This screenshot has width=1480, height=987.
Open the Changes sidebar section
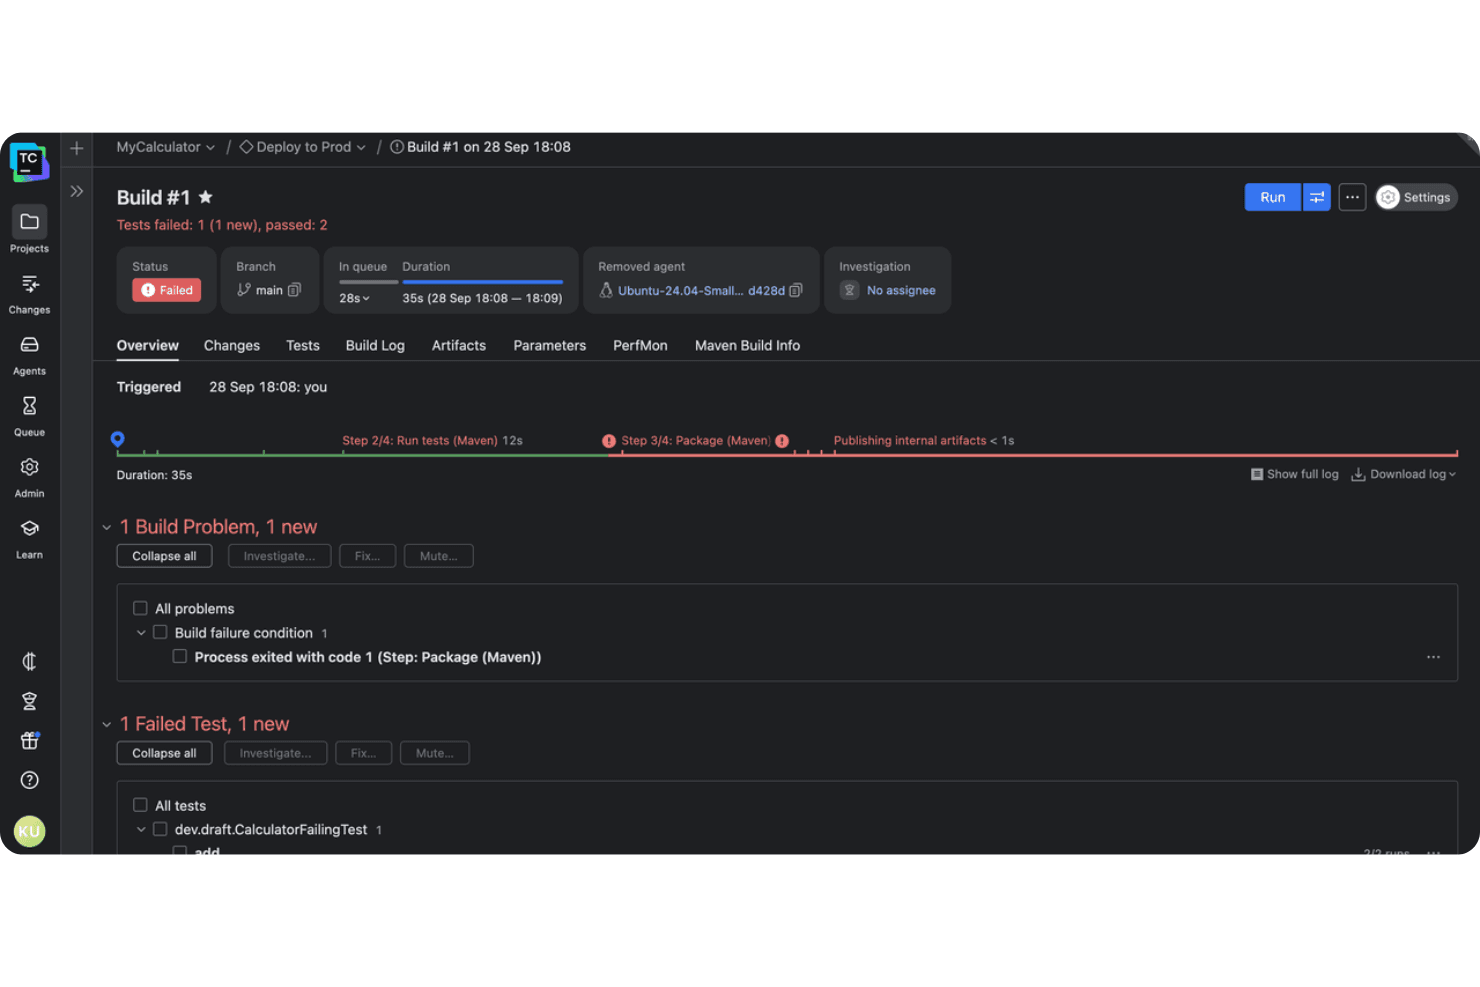(x=29, y=293)
